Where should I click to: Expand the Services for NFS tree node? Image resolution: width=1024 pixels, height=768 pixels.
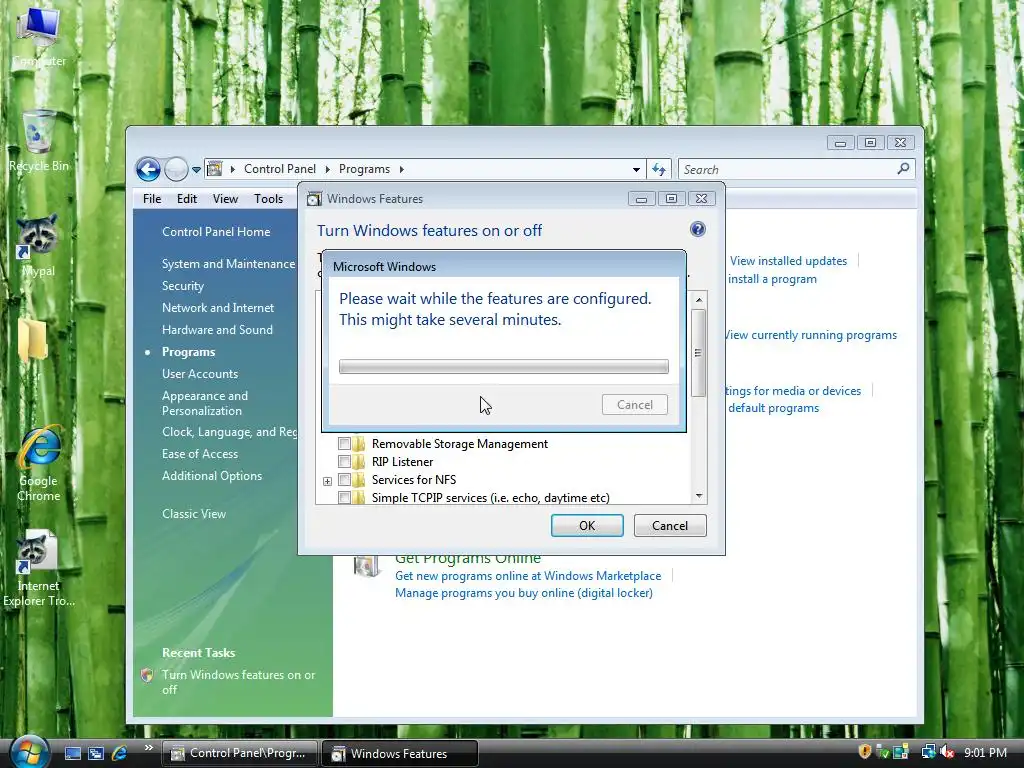point(327,481)
